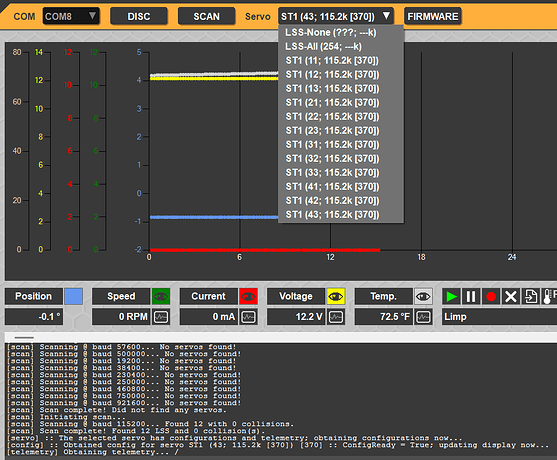Open the Temp graph icon beside 72.5 °F
The image size is (557, 460).
click(423, 317)
